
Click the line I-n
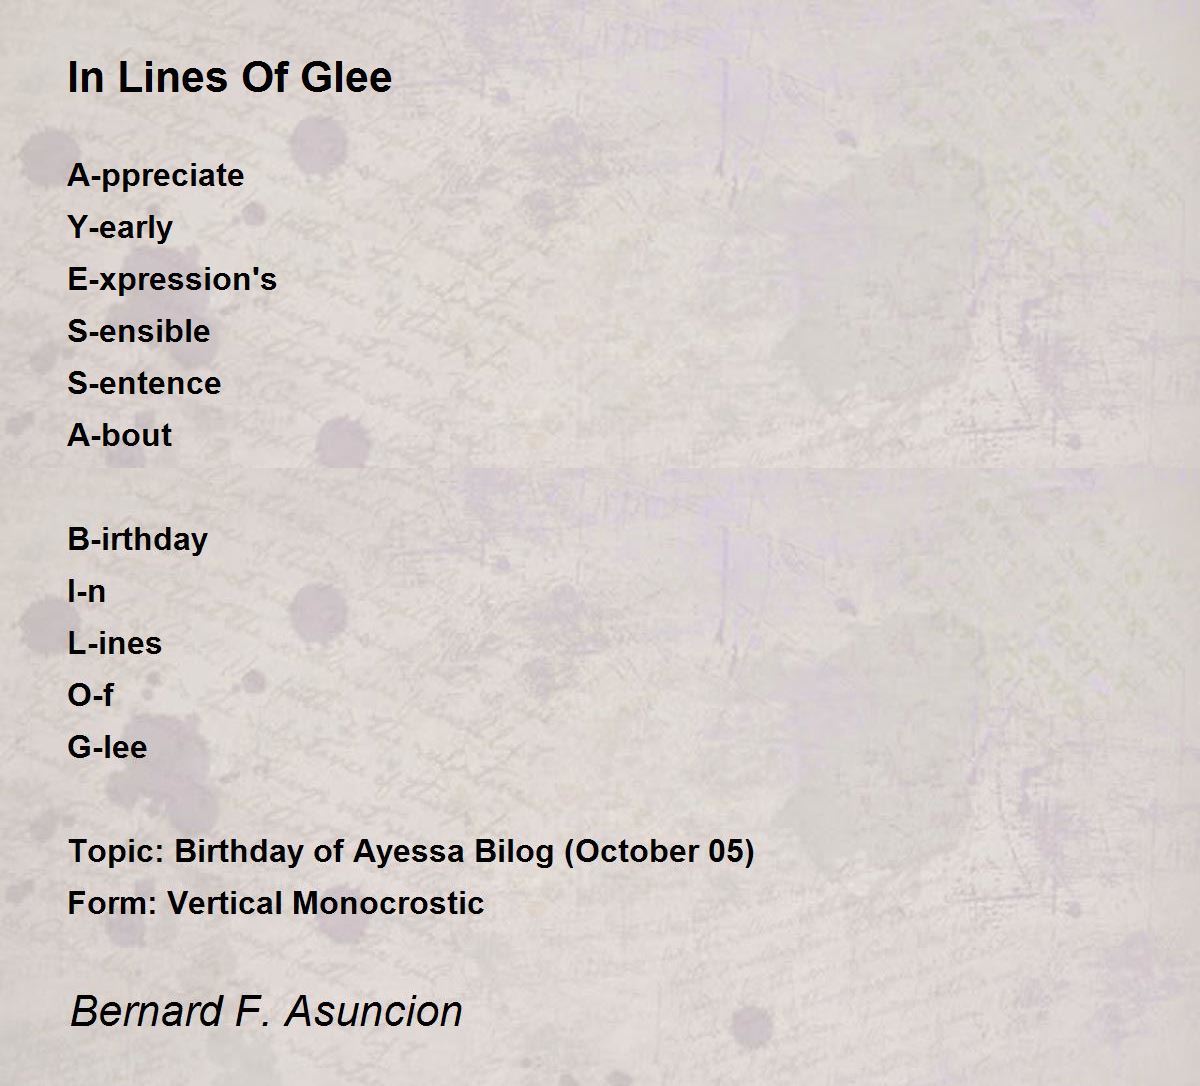[87, 591]
